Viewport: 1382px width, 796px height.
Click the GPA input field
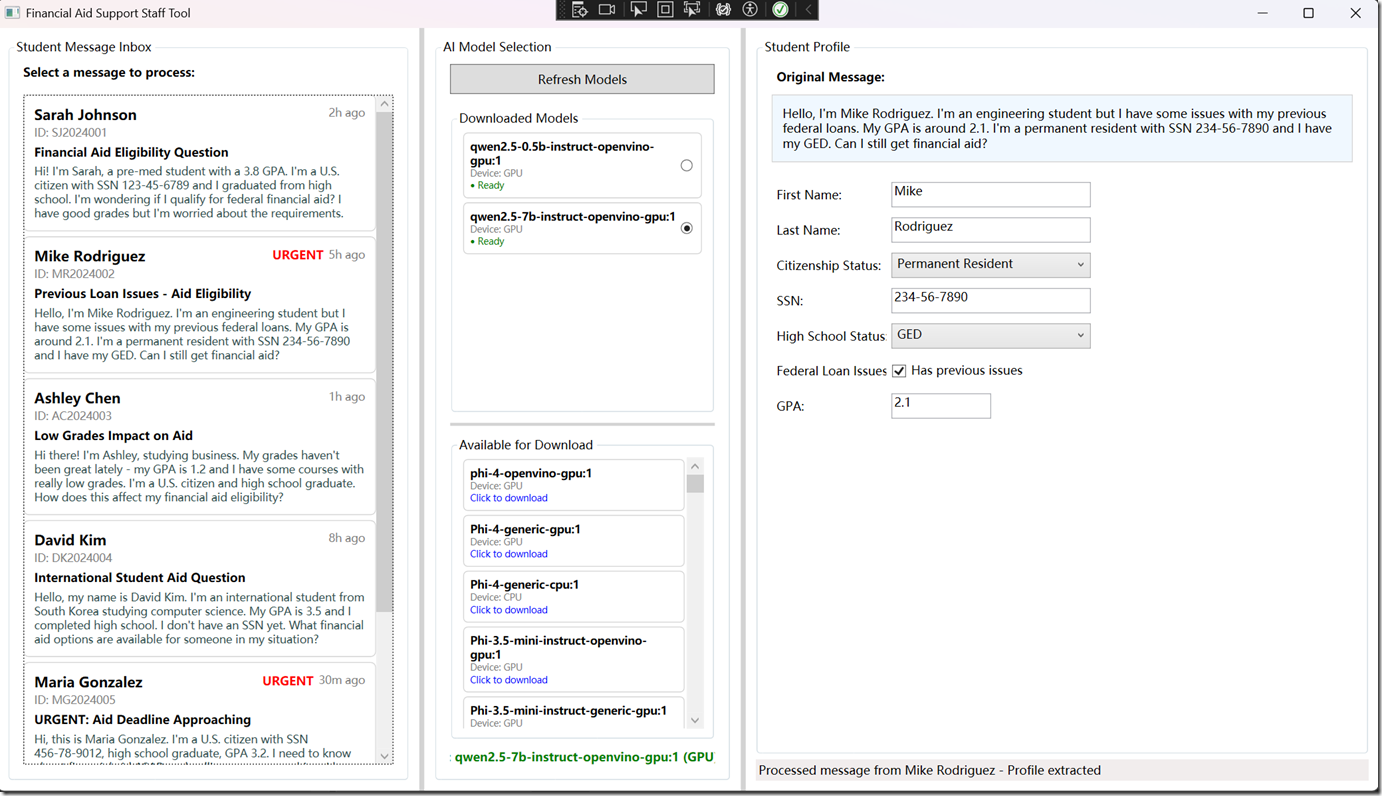pyautogui.click(x=940, y=405)
